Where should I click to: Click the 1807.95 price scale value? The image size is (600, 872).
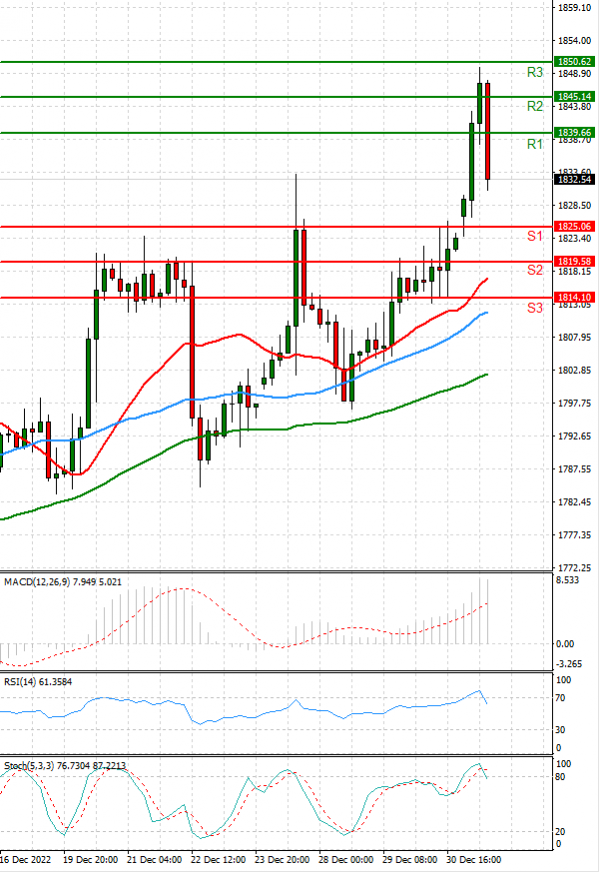pos(574,338)
